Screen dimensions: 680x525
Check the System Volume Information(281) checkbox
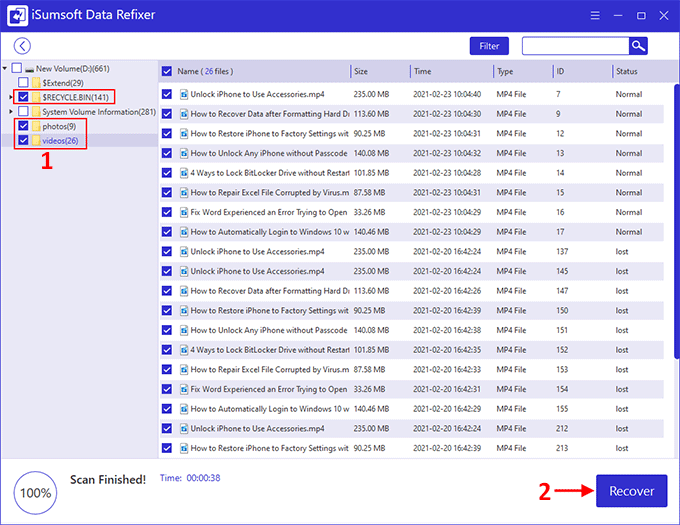tap(23, 111)
